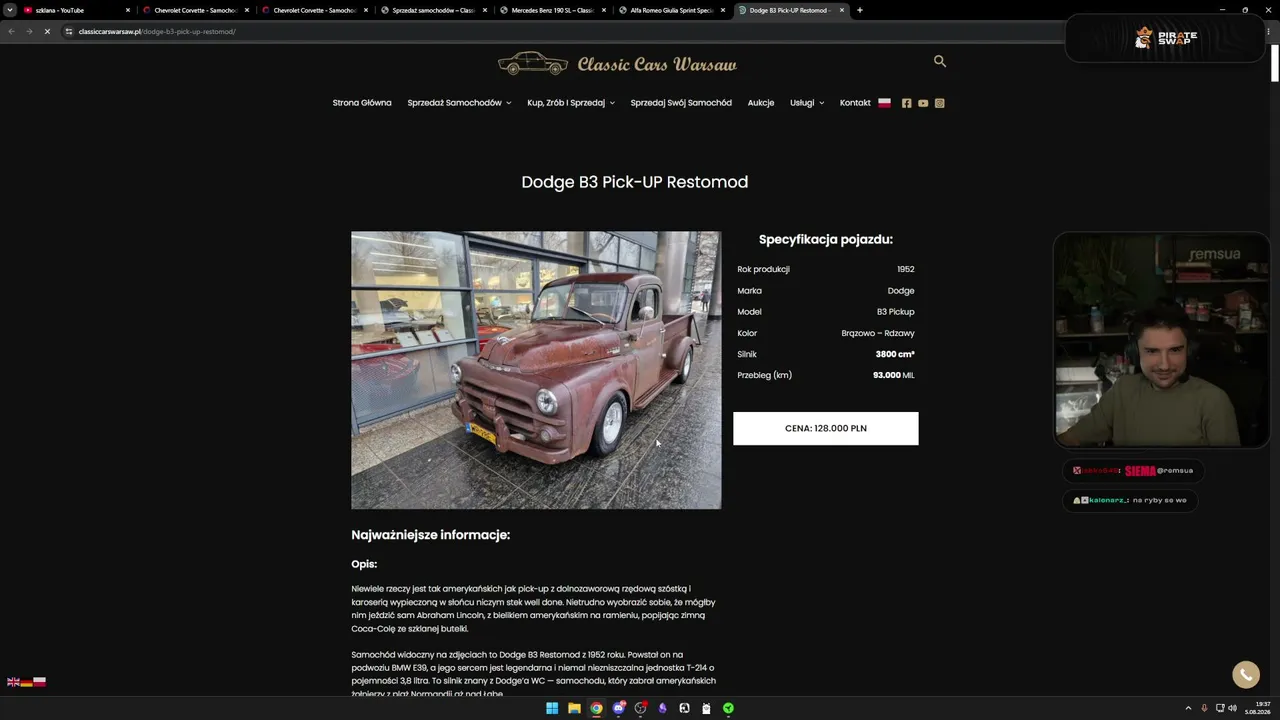Click the Specyfikacja pojazdu heading

coord(826,240)
